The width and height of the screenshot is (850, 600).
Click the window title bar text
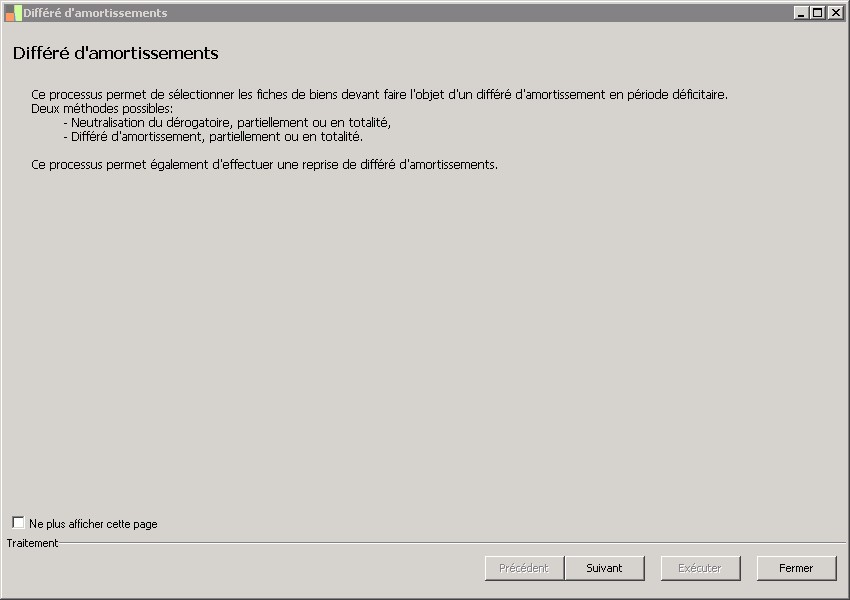95,13
